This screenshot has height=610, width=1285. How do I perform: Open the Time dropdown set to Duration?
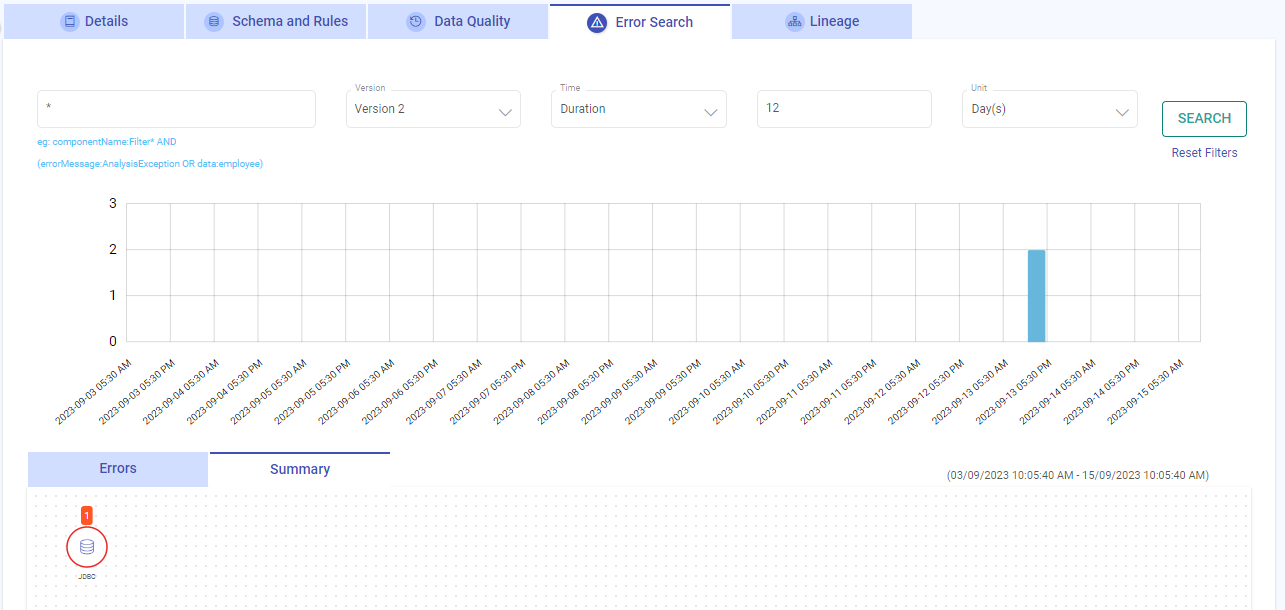638,108
